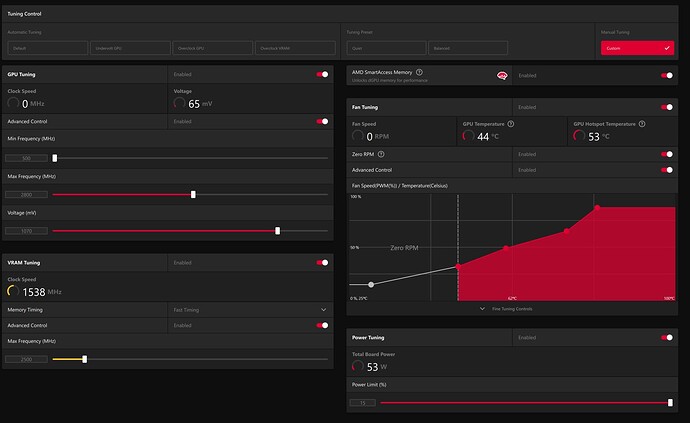
Task: Click the VRAM Clock Speed gauge icon
Action: pyautogui.click(x=13, y=291)
